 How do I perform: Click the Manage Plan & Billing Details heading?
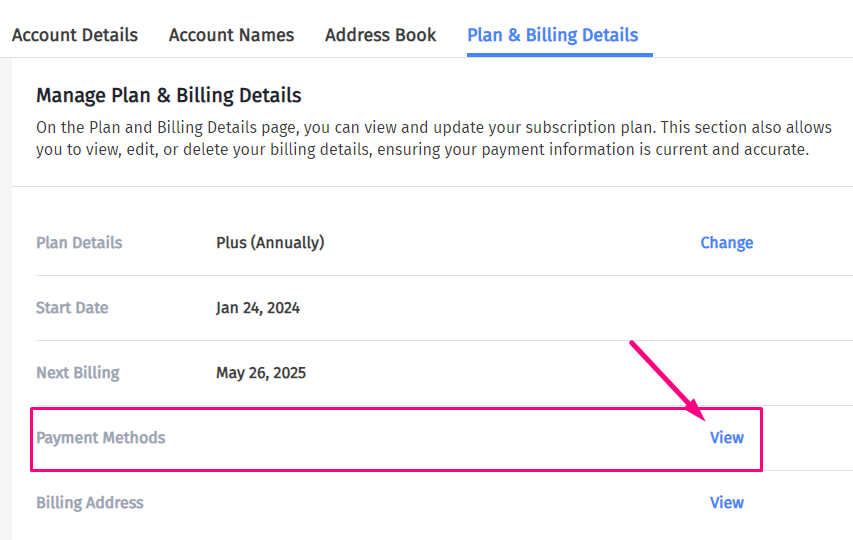[168, 96]
